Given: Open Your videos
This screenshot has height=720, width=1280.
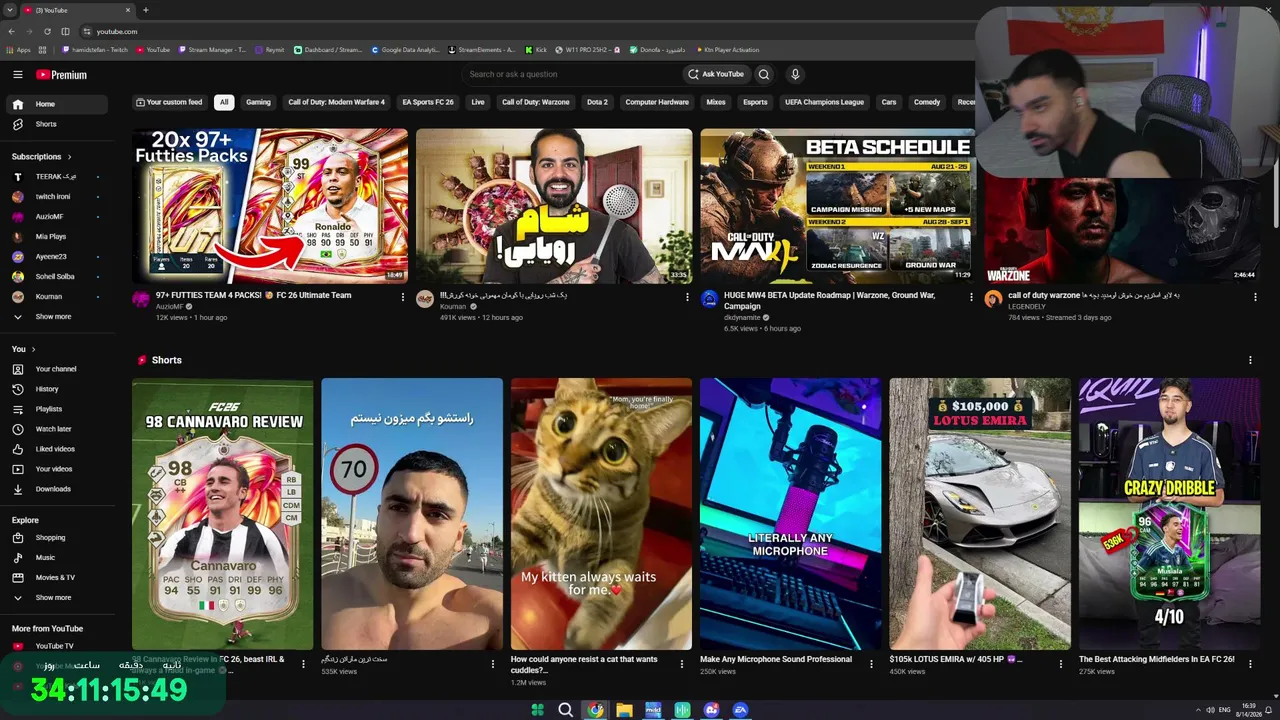Looking at the screenshot, I should tap(56, 469).
